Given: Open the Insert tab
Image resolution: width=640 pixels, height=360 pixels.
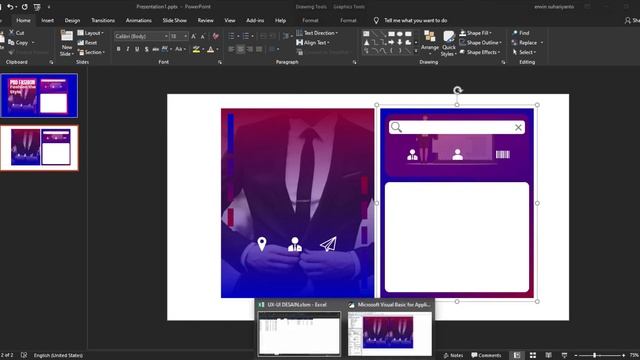Looking at the screenshot, I should [47, 20].
